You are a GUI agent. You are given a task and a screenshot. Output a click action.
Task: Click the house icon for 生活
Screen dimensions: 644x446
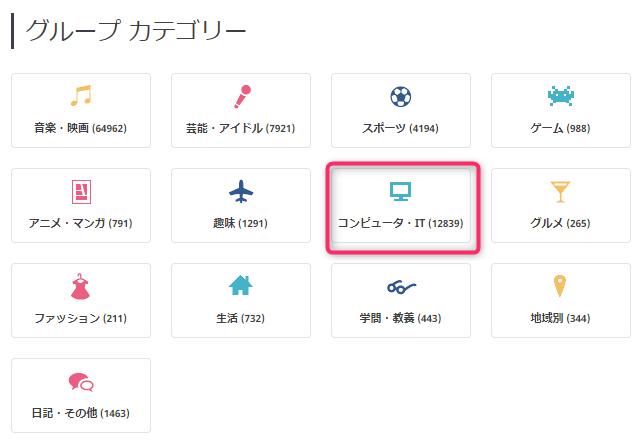pos(241,285)
